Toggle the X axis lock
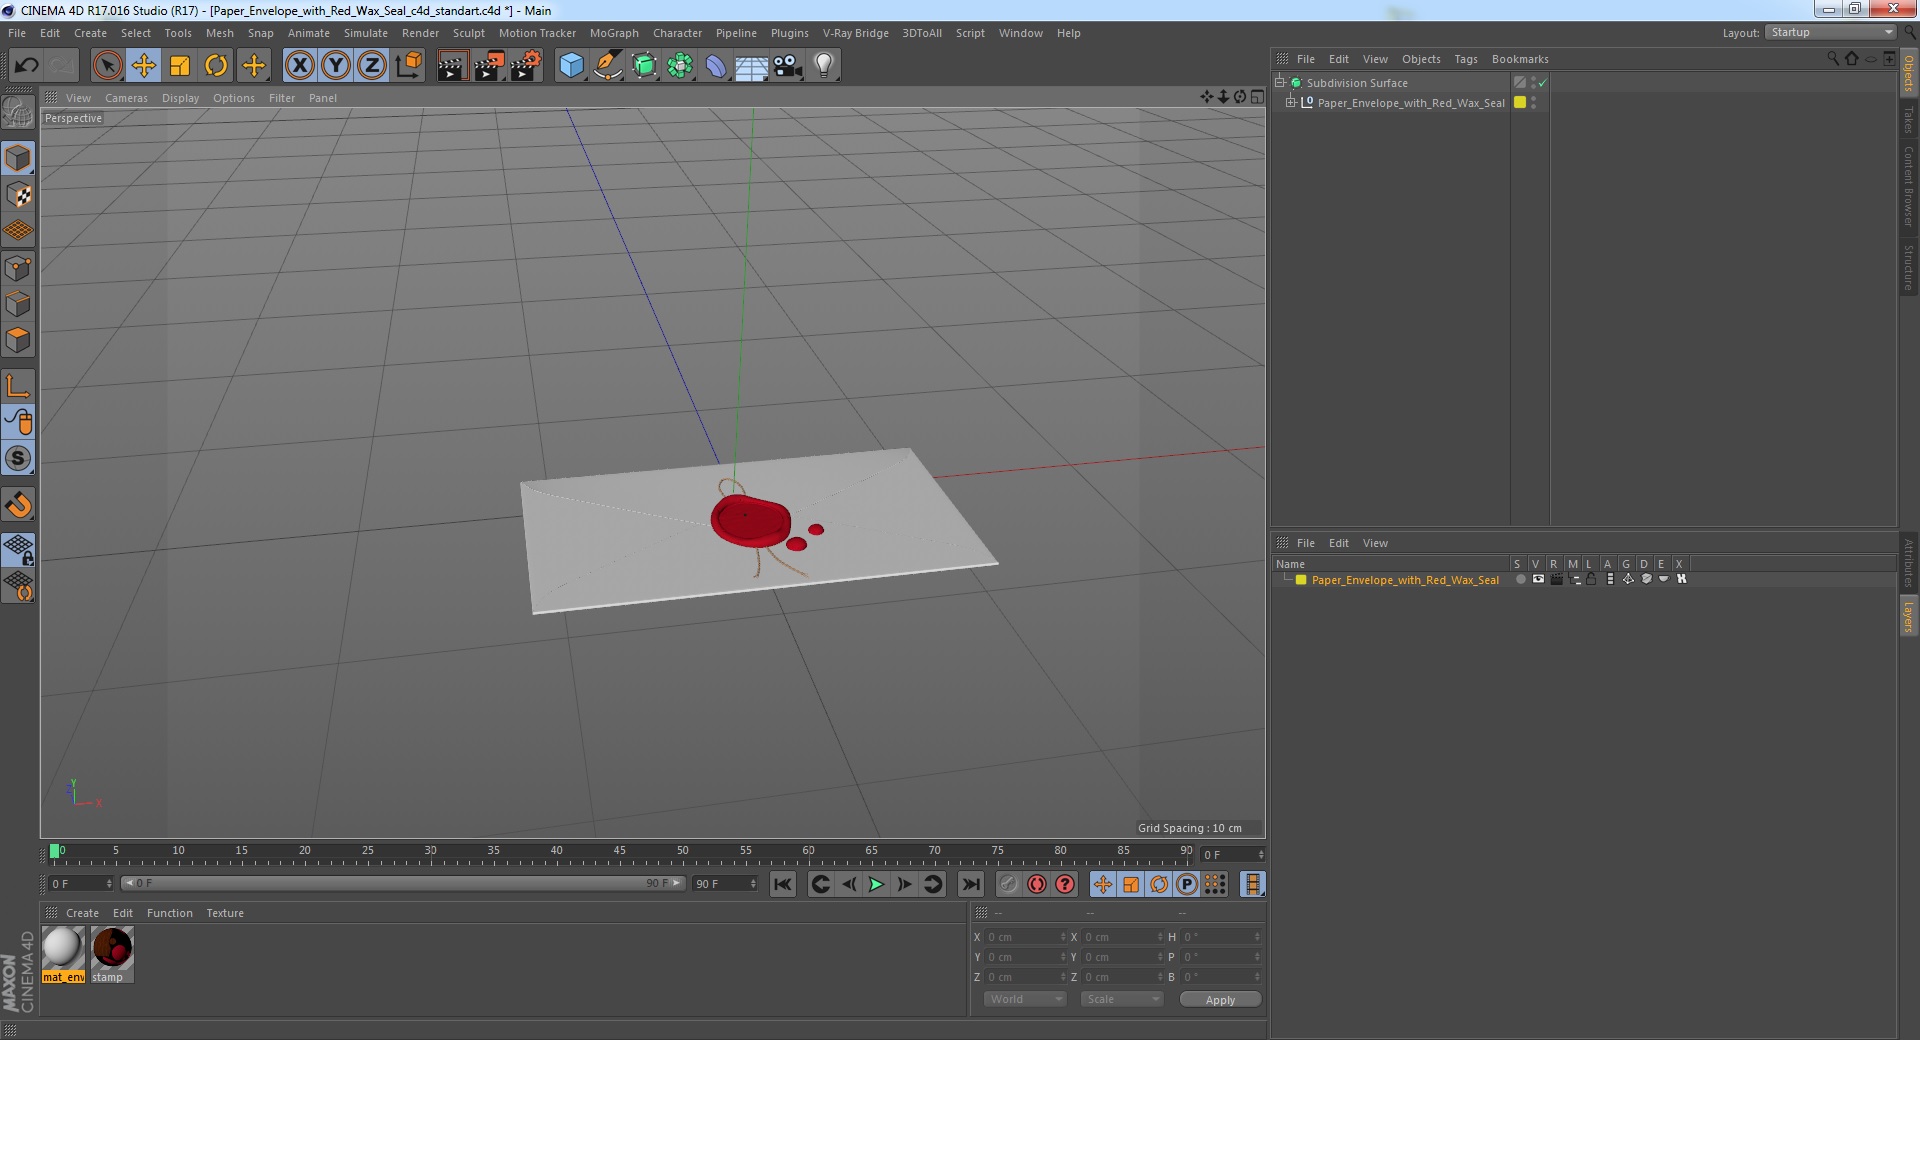 tap(299, 66)
